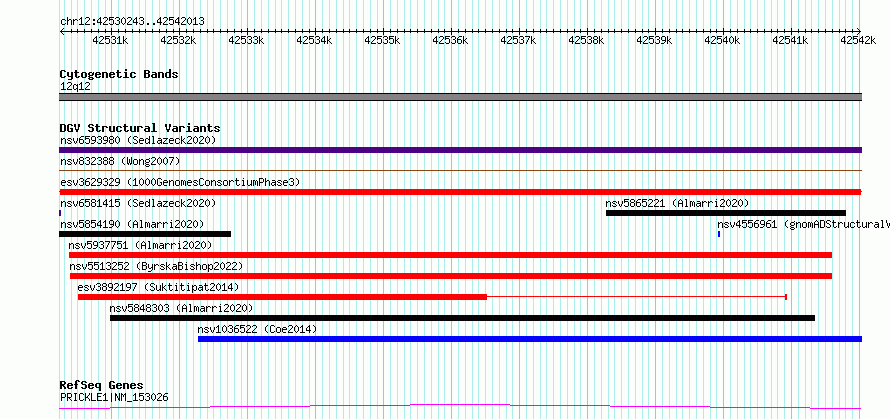This screenshot has height=419, width=890.
Task: Open variant label nsv5854190 (Almarri2020)
Action: coord(132,224)
